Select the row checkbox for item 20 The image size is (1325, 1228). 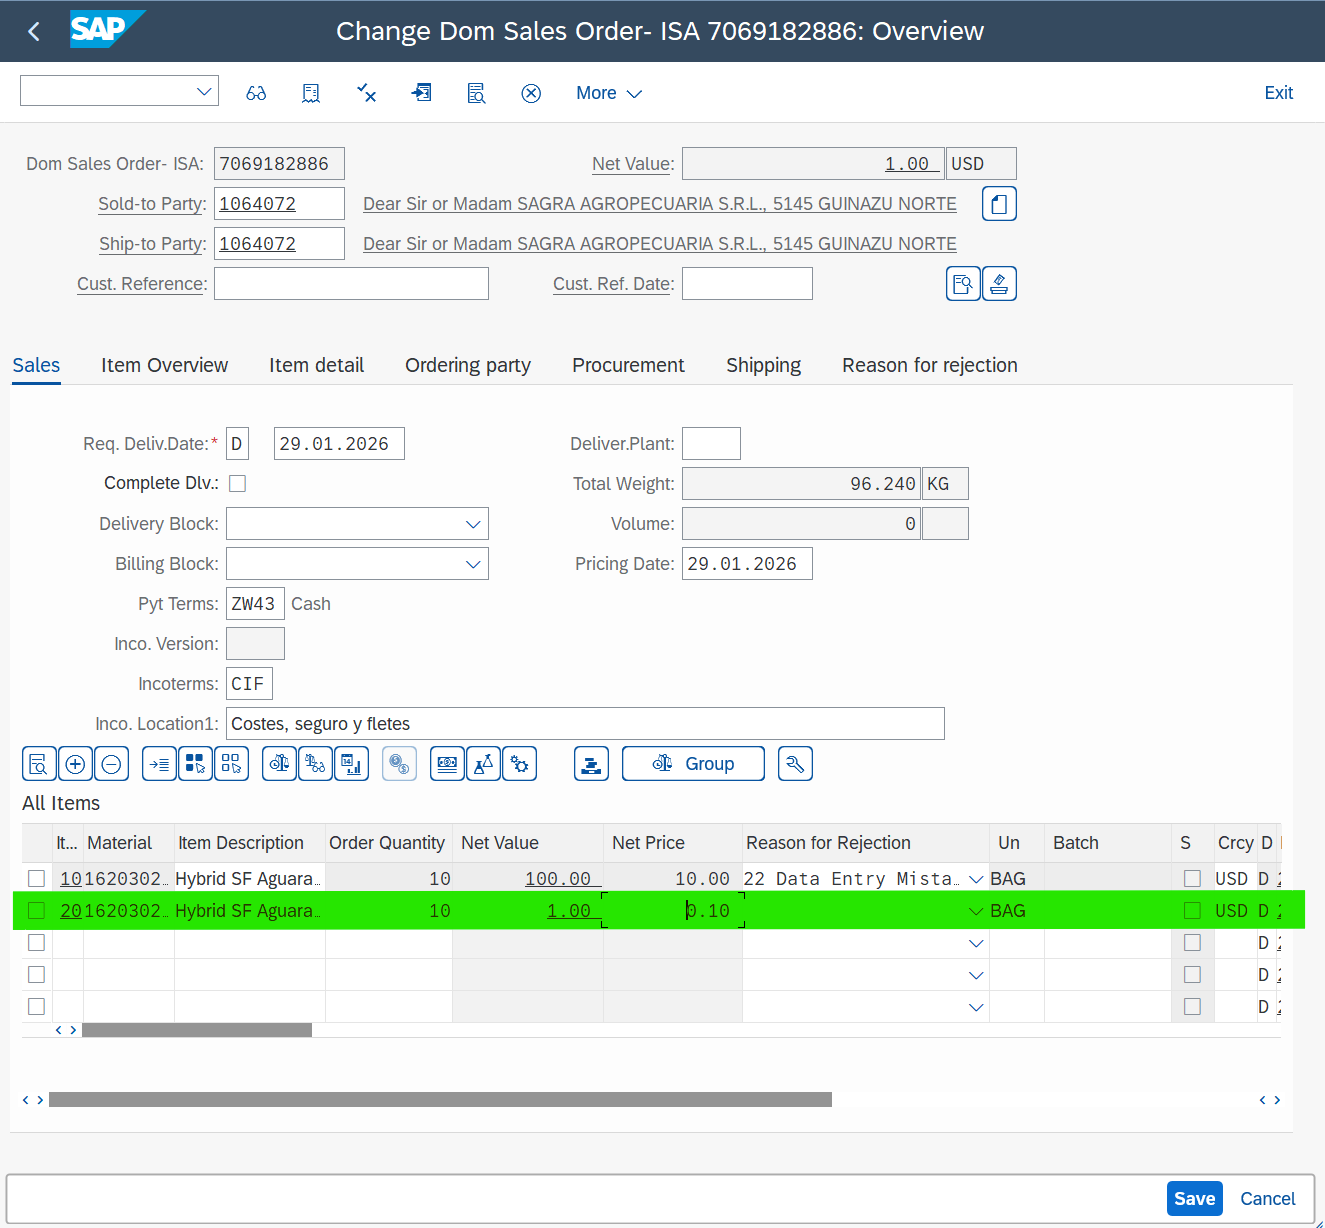[37, 910]
